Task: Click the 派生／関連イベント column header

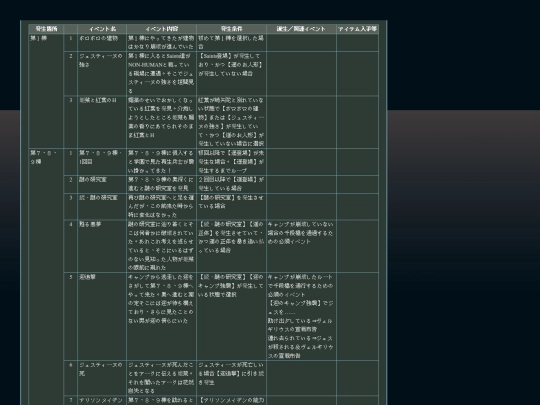Action: click(x=301, y=29)
